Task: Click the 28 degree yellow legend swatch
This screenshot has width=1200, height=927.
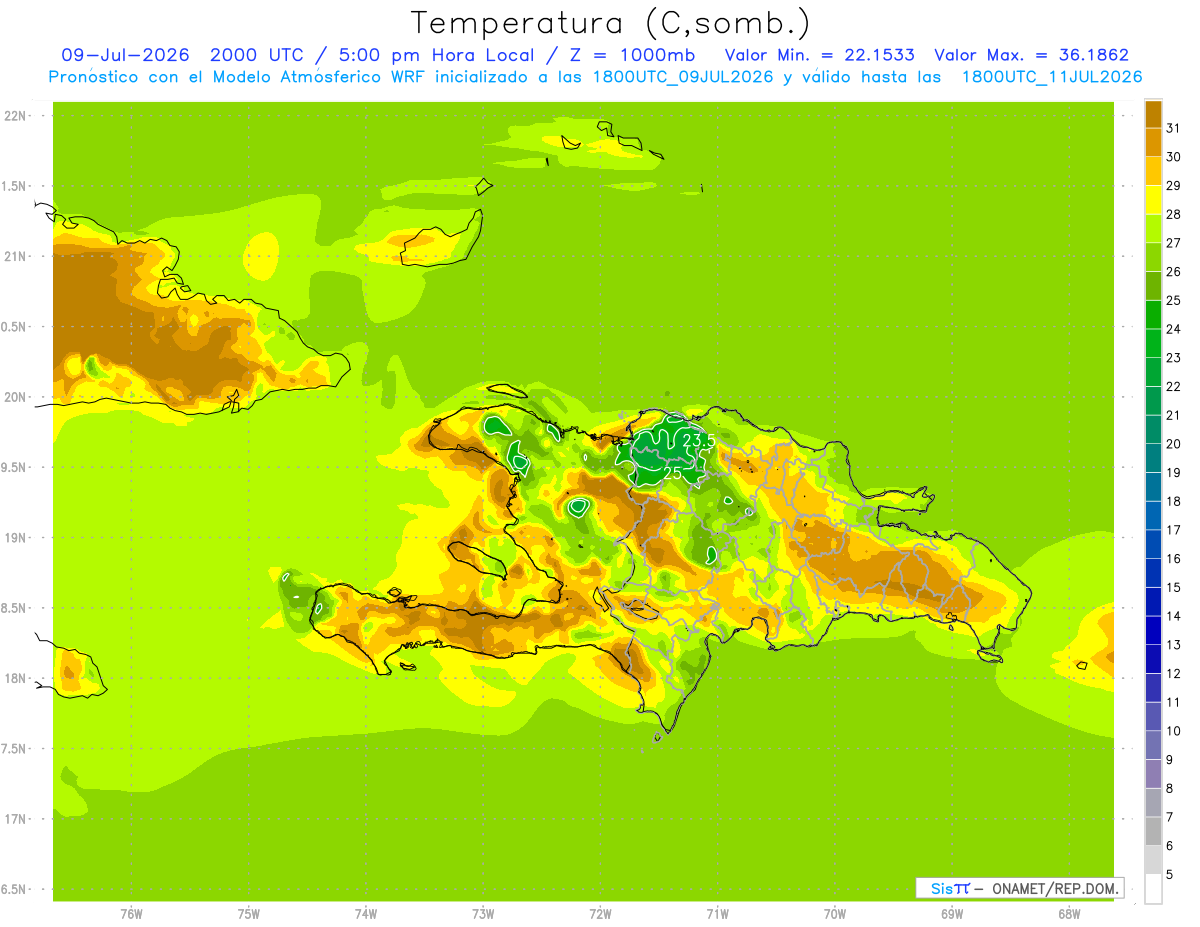Action: tap(1153, 200)
